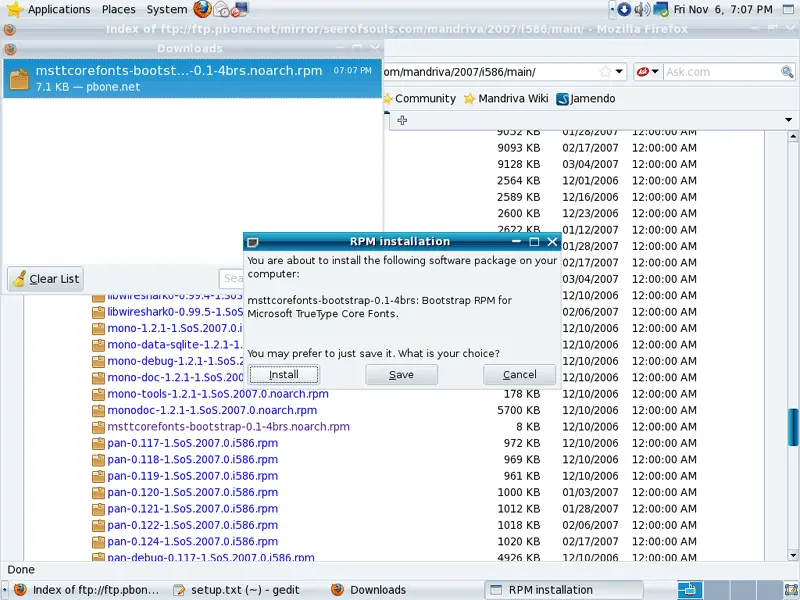
Task: Click the bottom panel corner tray icon
Action: pos(791,590)
